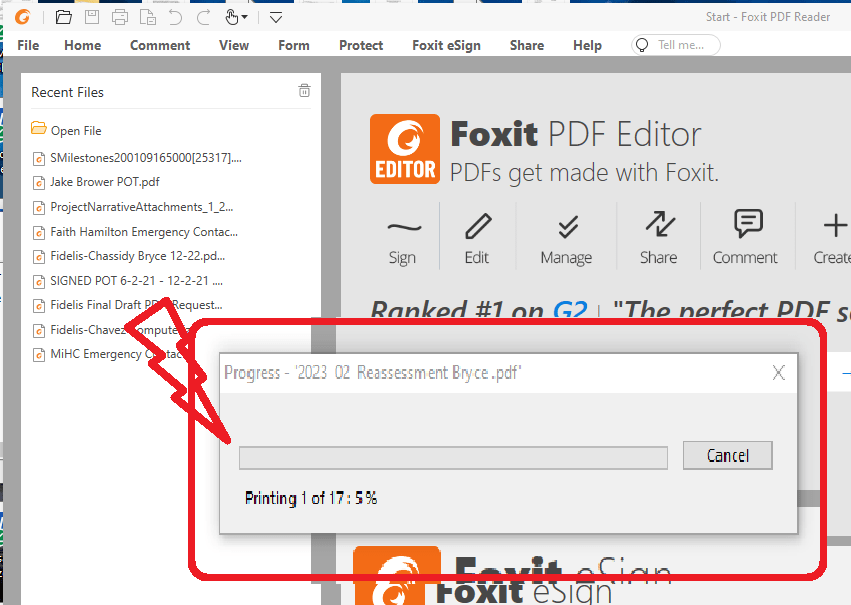
Task: Click the Share arrows icon in banner
Action: pyautogui.click(x=660, y=224)
